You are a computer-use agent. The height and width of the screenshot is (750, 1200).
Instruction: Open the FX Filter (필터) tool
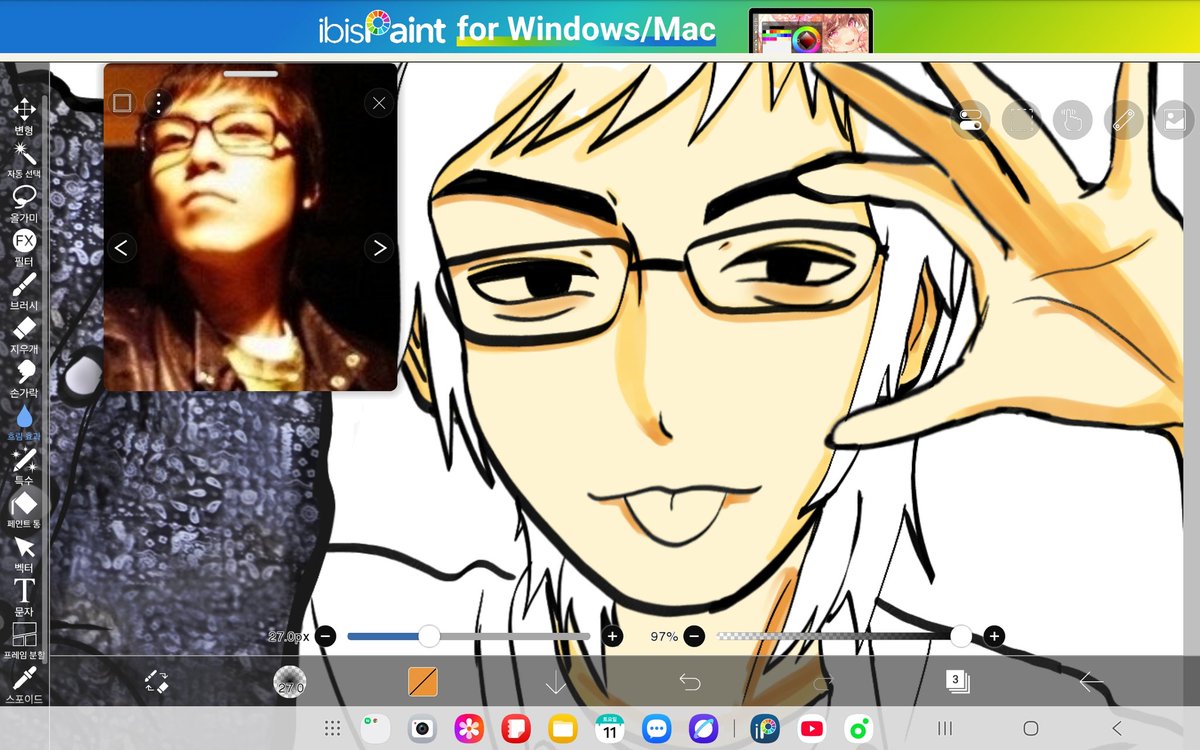pos(24,246)
